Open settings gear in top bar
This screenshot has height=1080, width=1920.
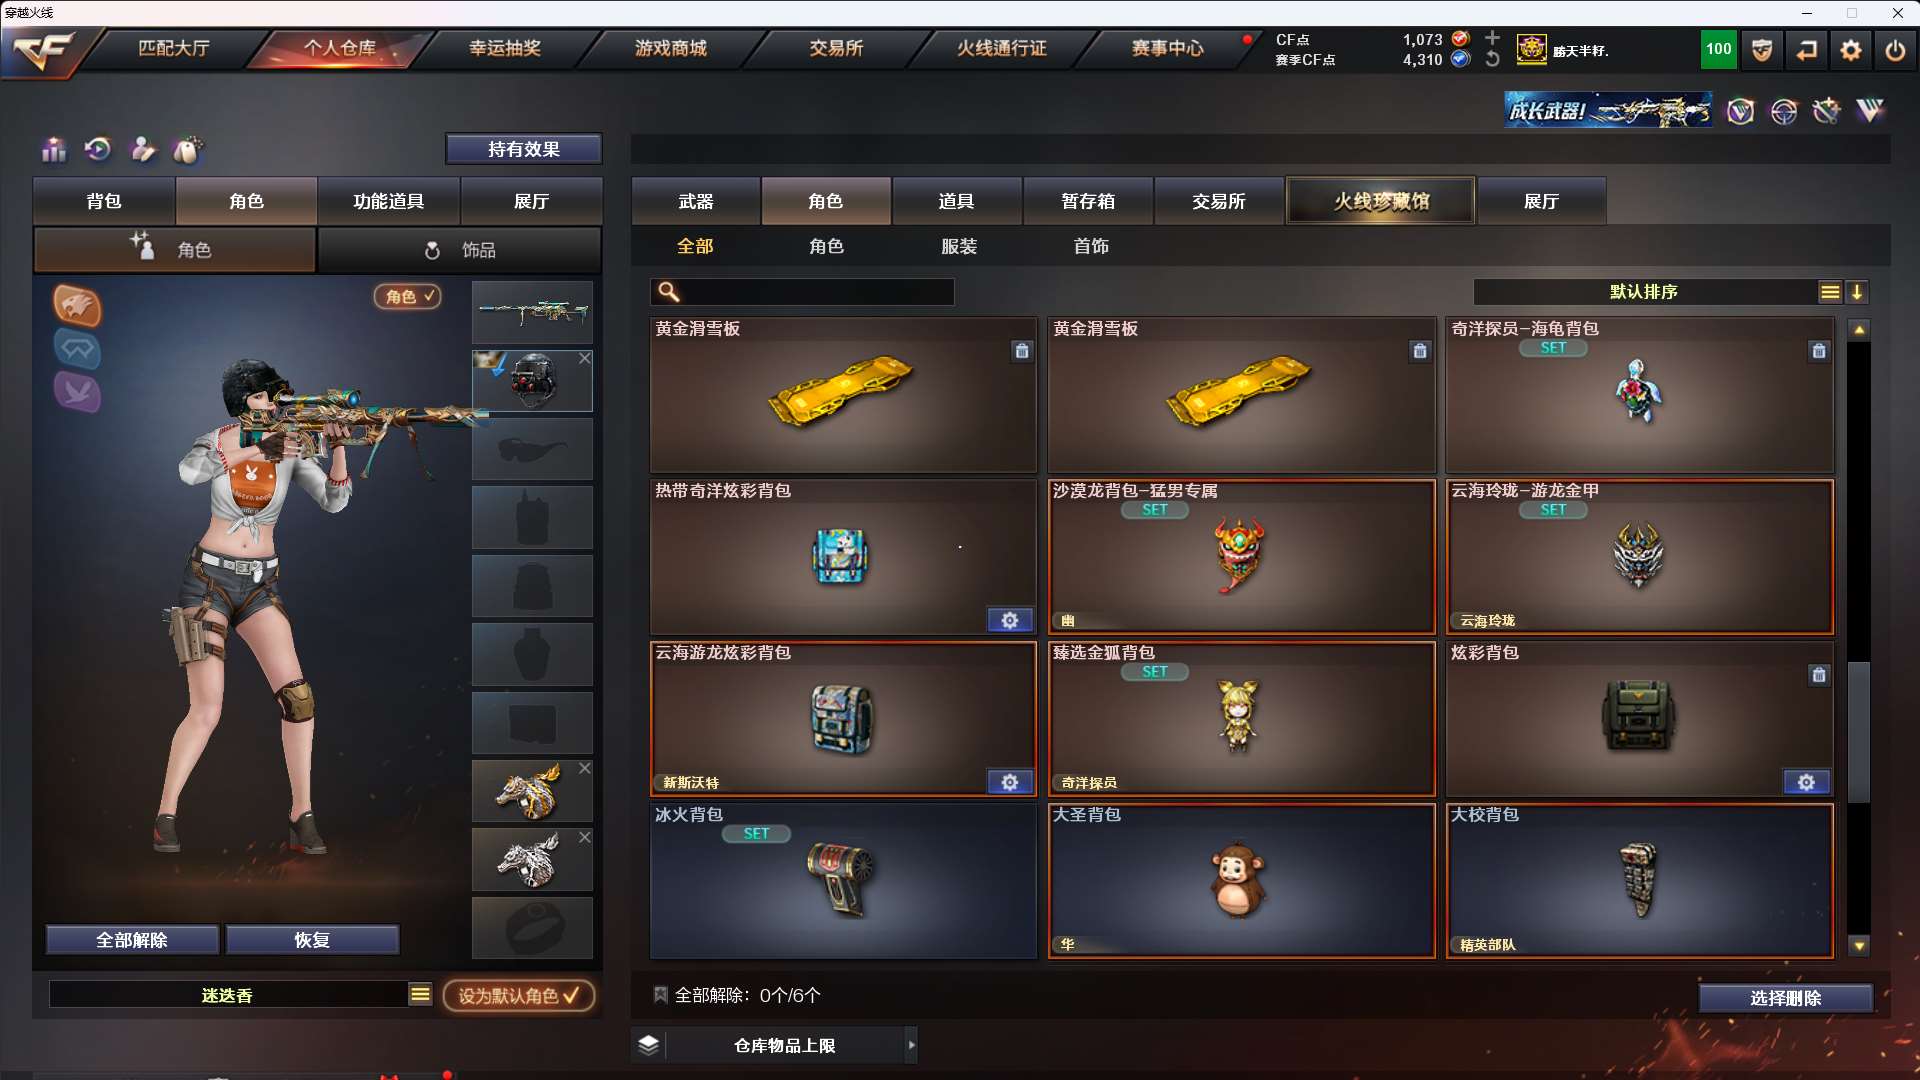click(1850, 50)
